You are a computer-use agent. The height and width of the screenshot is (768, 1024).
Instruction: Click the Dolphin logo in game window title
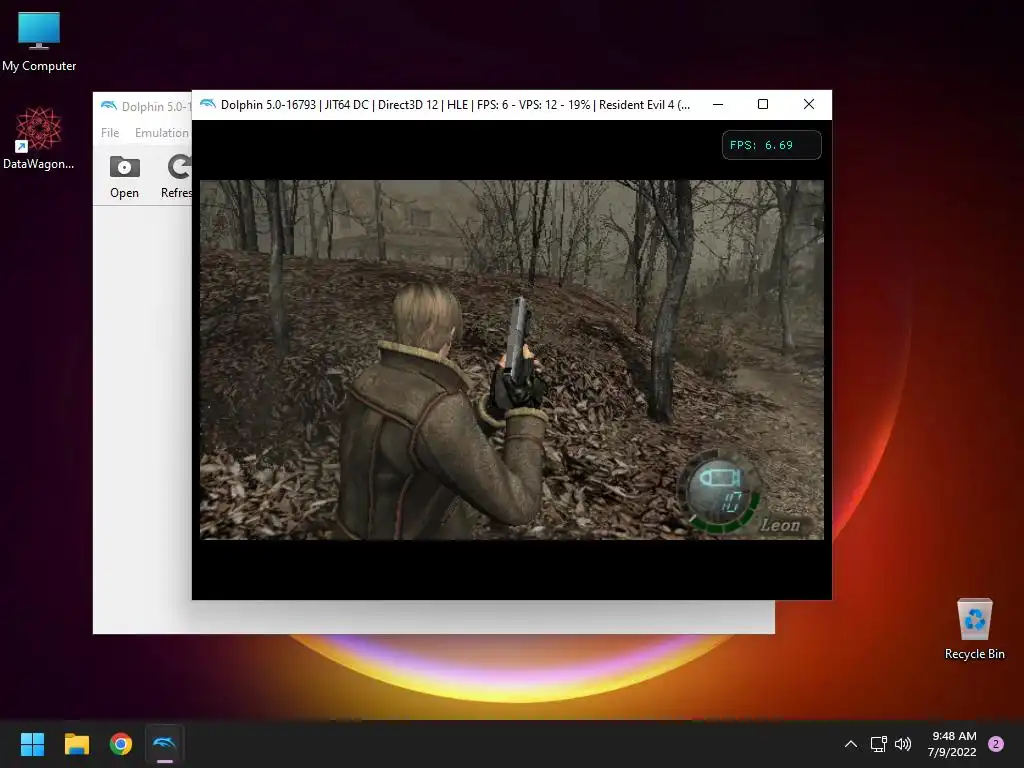(208, 104)
